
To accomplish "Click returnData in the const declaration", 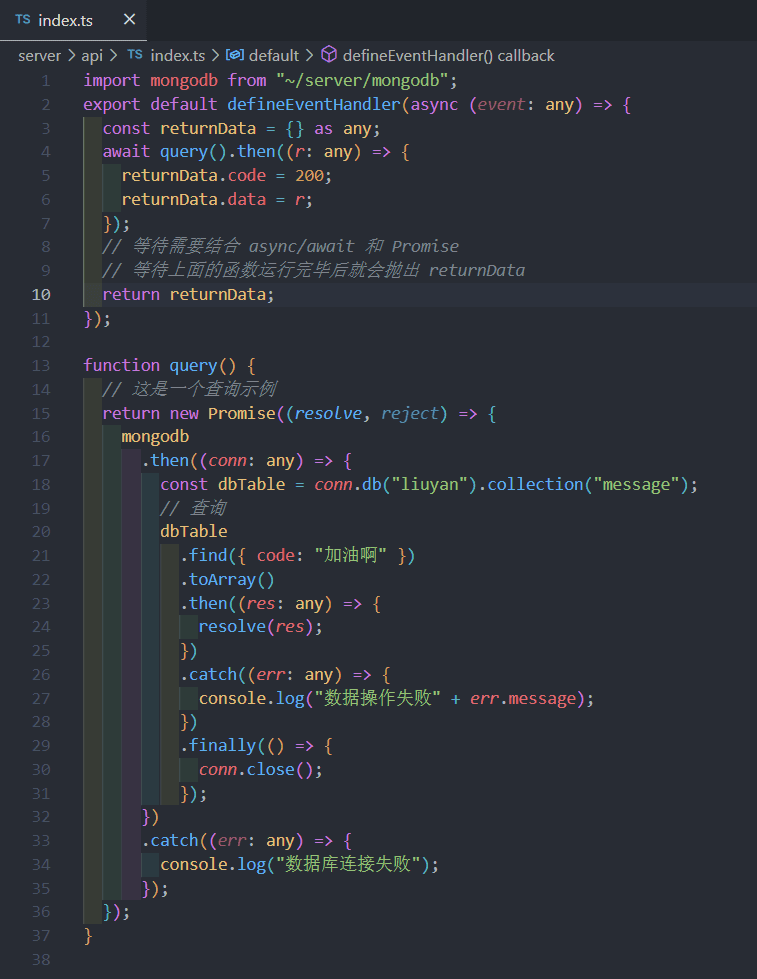I will [x=208, y=129].
